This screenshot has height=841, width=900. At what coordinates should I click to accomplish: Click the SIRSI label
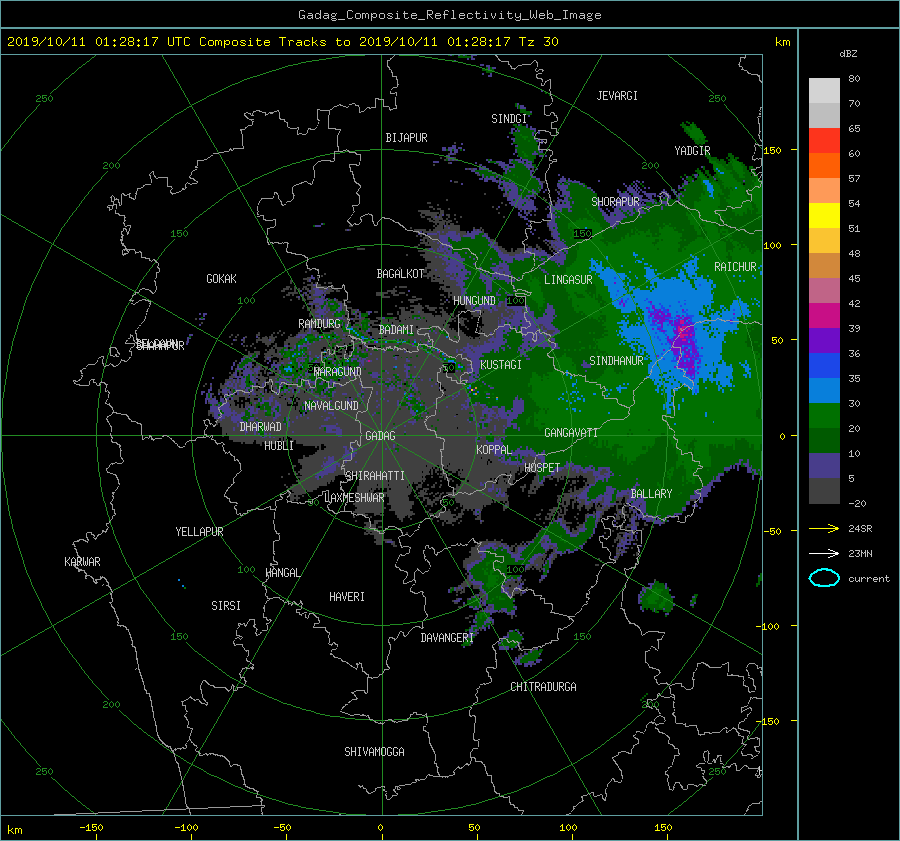226,606
